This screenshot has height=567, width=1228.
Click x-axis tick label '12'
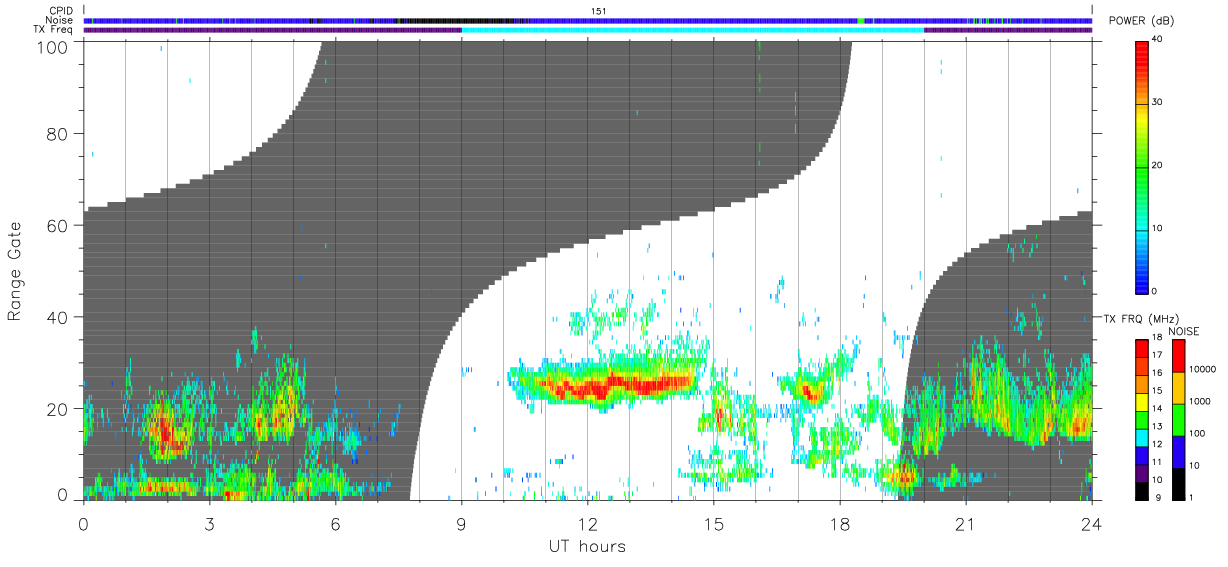(x=587, y=524)
